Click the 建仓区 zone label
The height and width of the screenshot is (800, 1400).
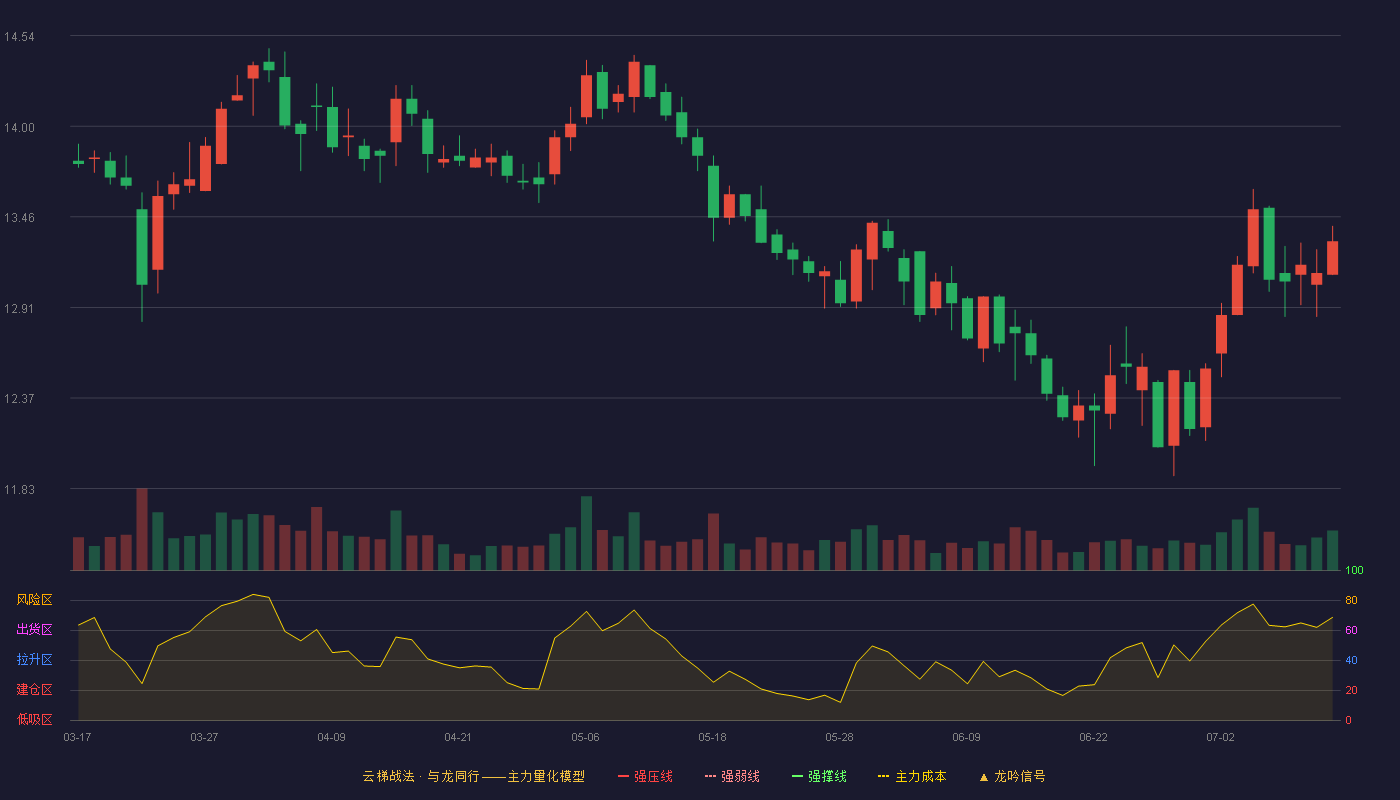(x=34, y=690)
